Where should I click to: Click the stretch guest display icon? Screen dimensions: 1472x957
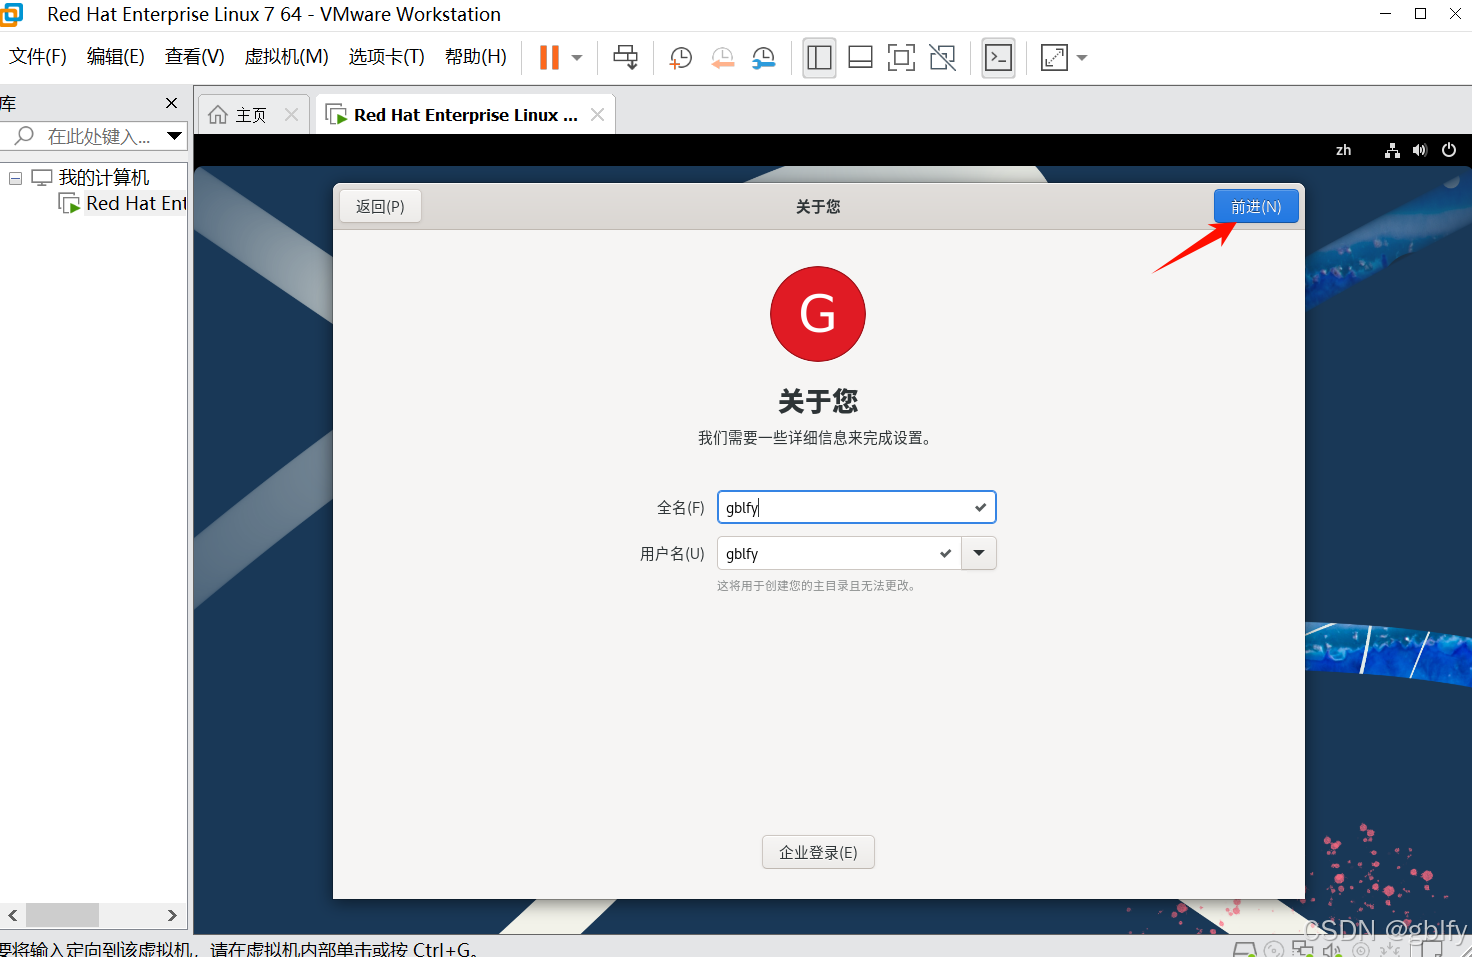point(1054,57)
